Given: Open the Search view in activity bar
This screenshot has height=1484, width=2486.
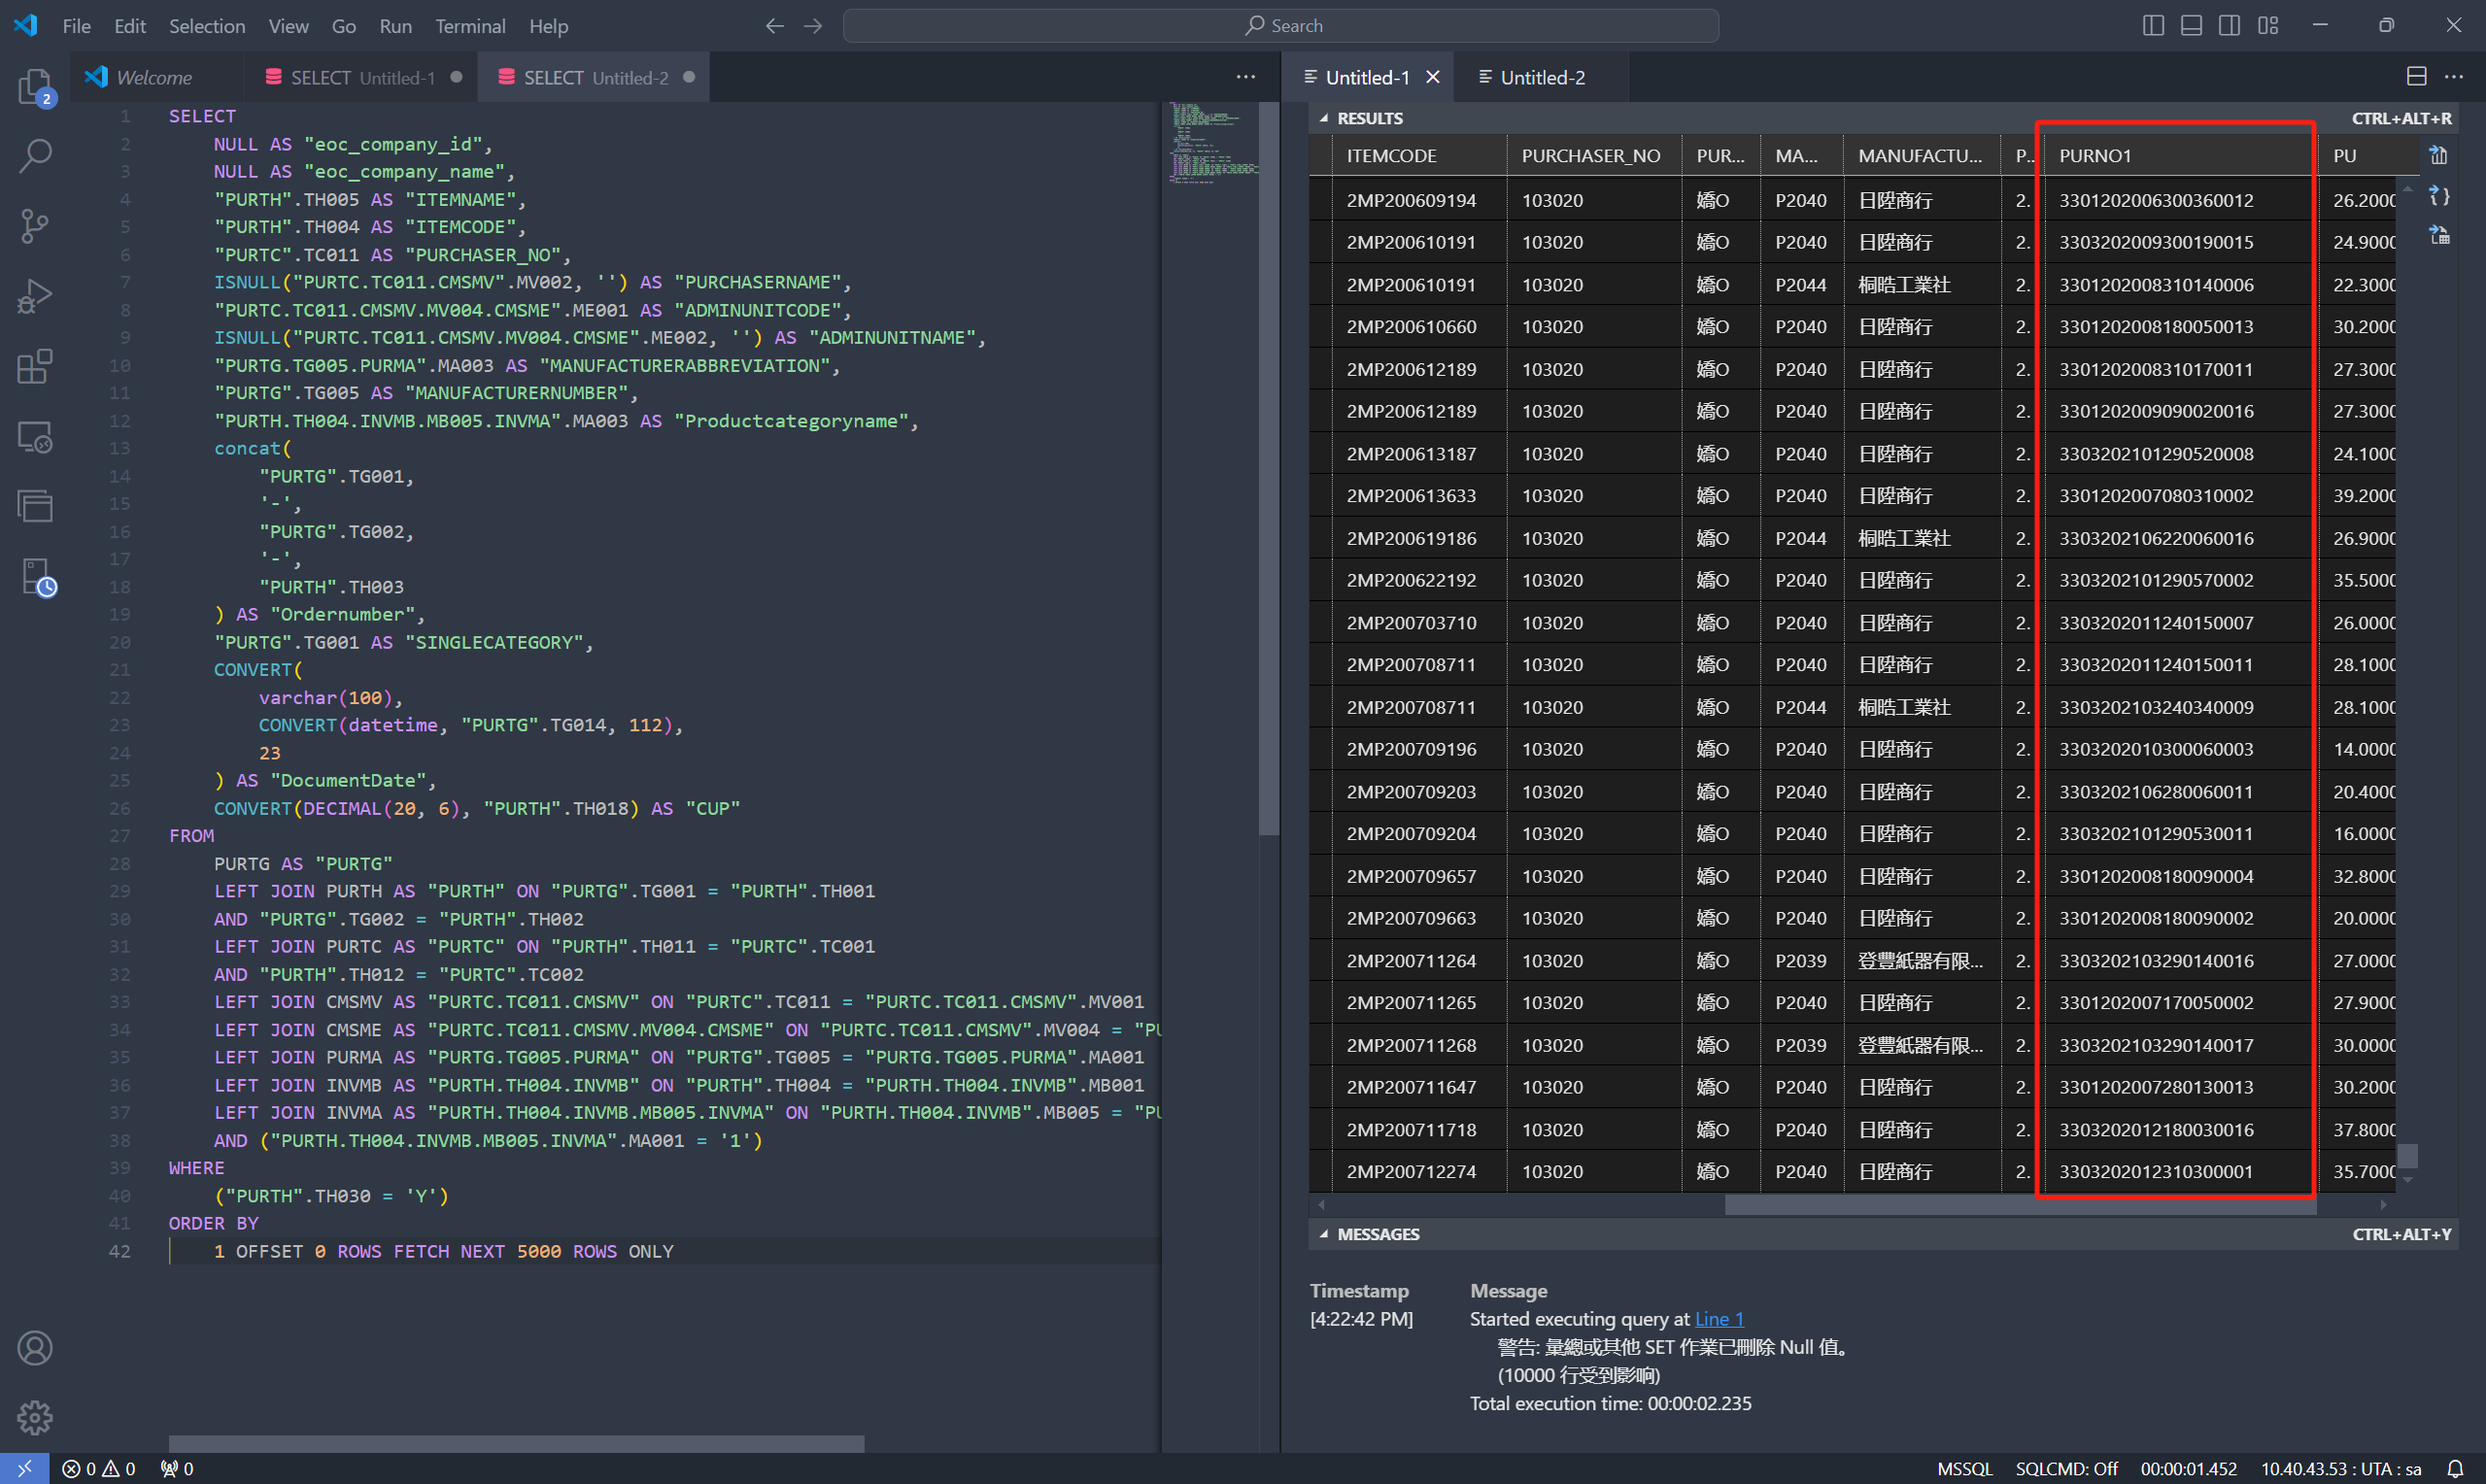Looking at the screenshot, I should [x=35, y=156].
